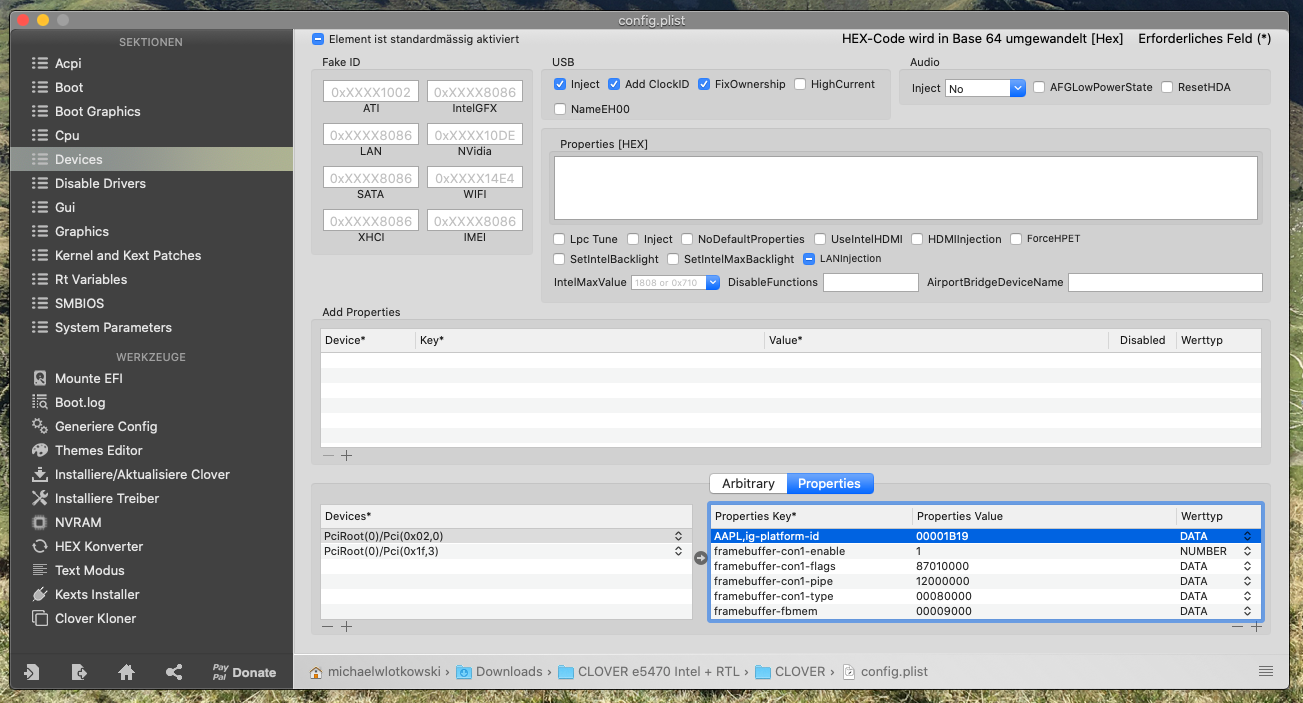
Task: Toggle the ResetHDA checkbox
Action: pyautogui.click(x=1167, y=88)
